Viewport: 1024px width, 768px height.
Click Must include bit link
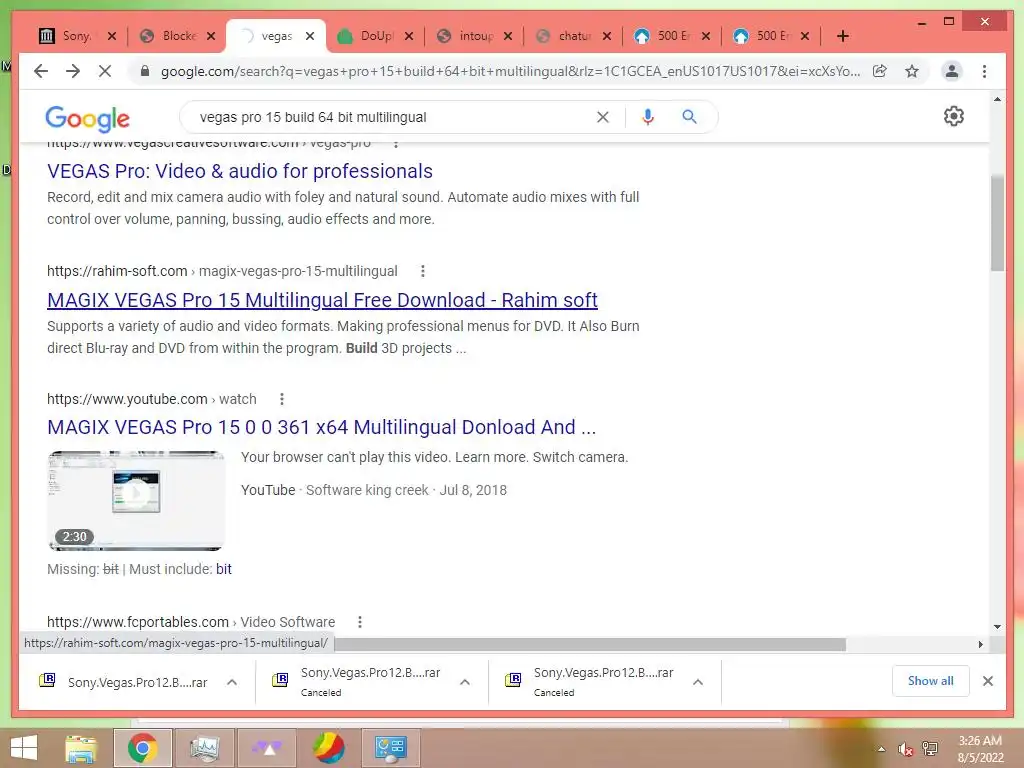coord(223,569)
